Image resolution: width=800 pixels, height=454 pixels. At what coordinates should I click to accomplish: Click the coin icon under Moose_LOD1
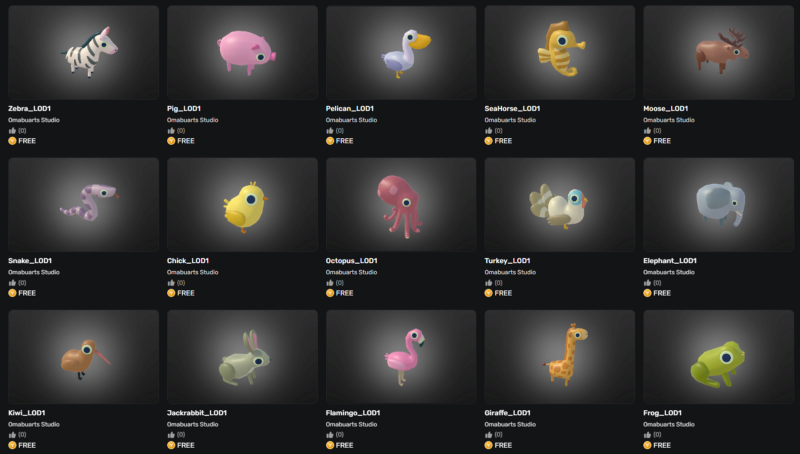[647, 141]
